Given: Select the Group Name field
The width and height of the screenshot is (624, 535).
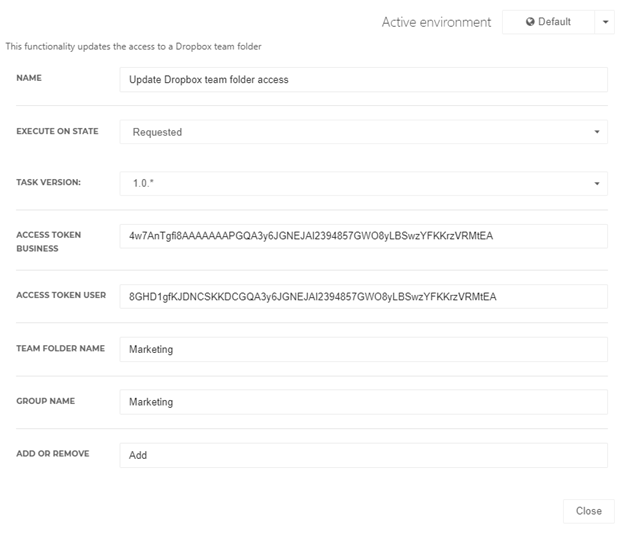Looking at the screenshot, I should [x=363, y=402].
